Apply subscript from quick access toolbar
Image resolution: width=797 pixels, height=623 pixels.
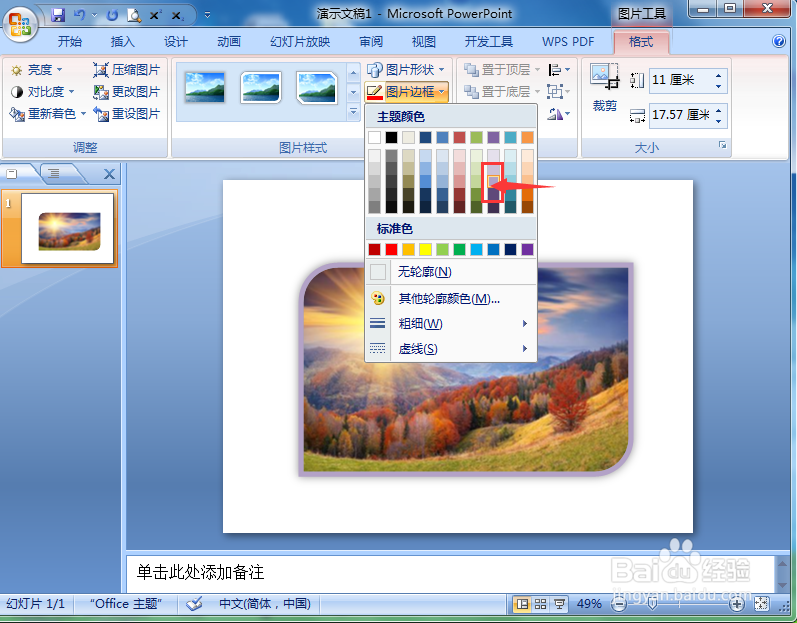point(177,16)
